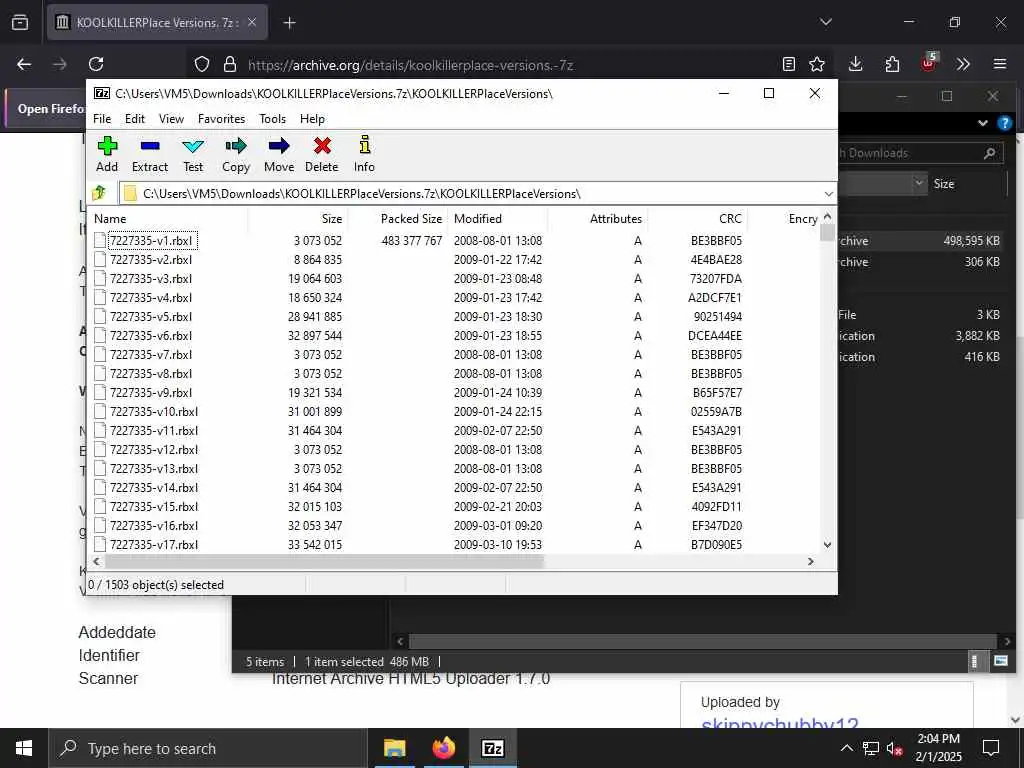The height and width of the screenshot is (768, 1024).
Task: Go up one folder level in 7-Zip
Action: [99, 193]
